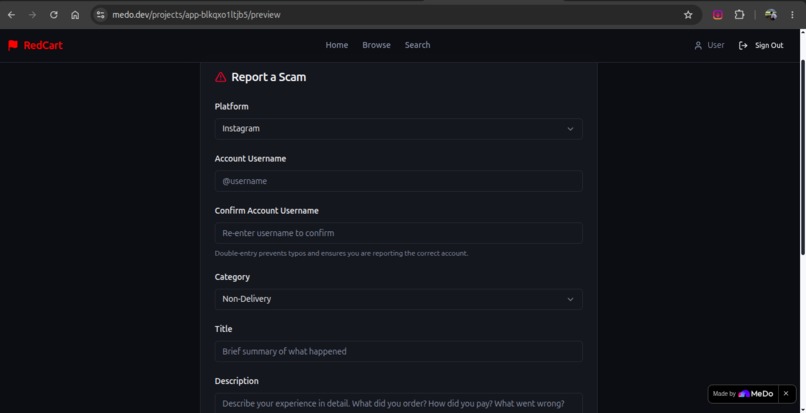Click the Platform dropdown chevron
This screenshot has height=413, width=806.
[x=570, y=129]
